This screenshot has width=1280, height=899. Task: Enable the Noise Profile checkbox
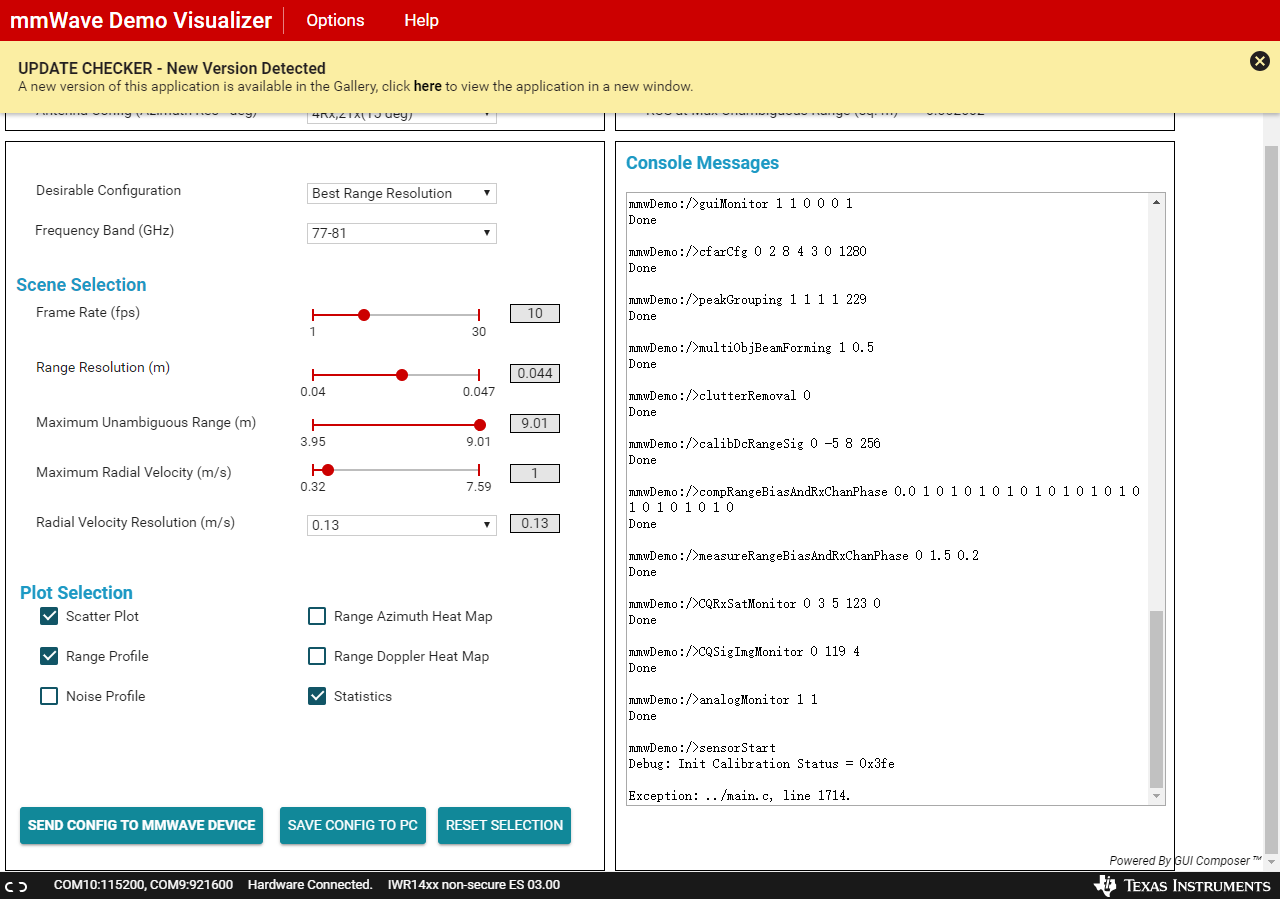tap(49, 696)
